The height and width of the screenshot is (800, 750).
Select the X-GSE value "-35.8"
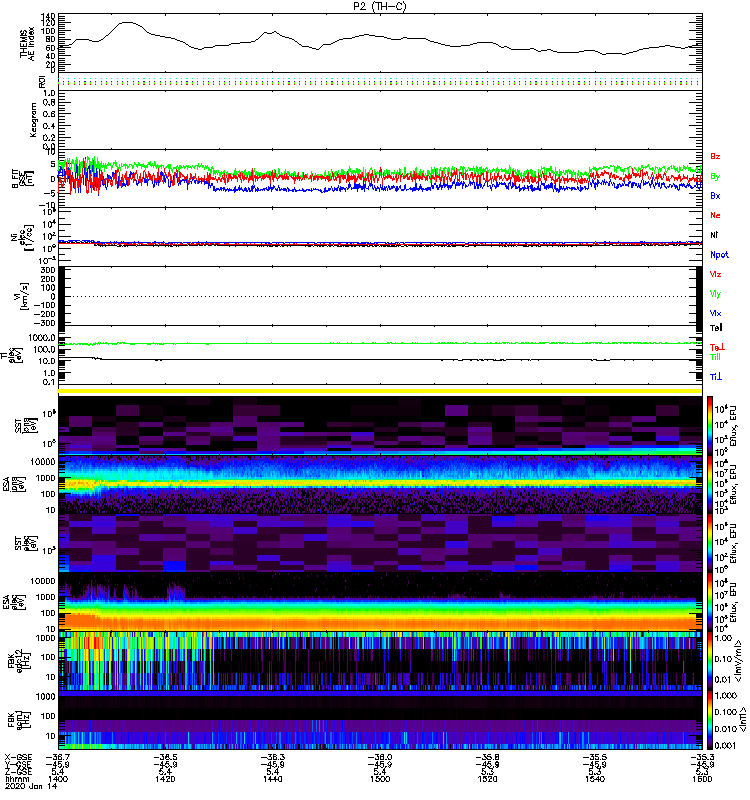(487, 758)
